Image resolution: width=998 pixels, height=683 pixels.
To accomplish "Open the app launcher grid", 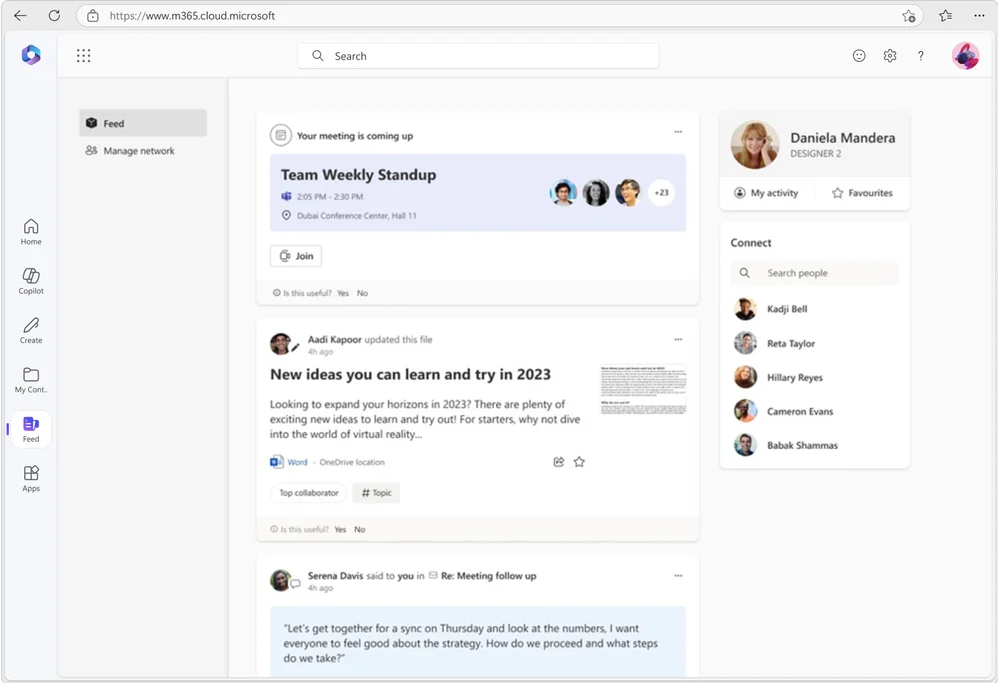I will click(x=83, y=55).
